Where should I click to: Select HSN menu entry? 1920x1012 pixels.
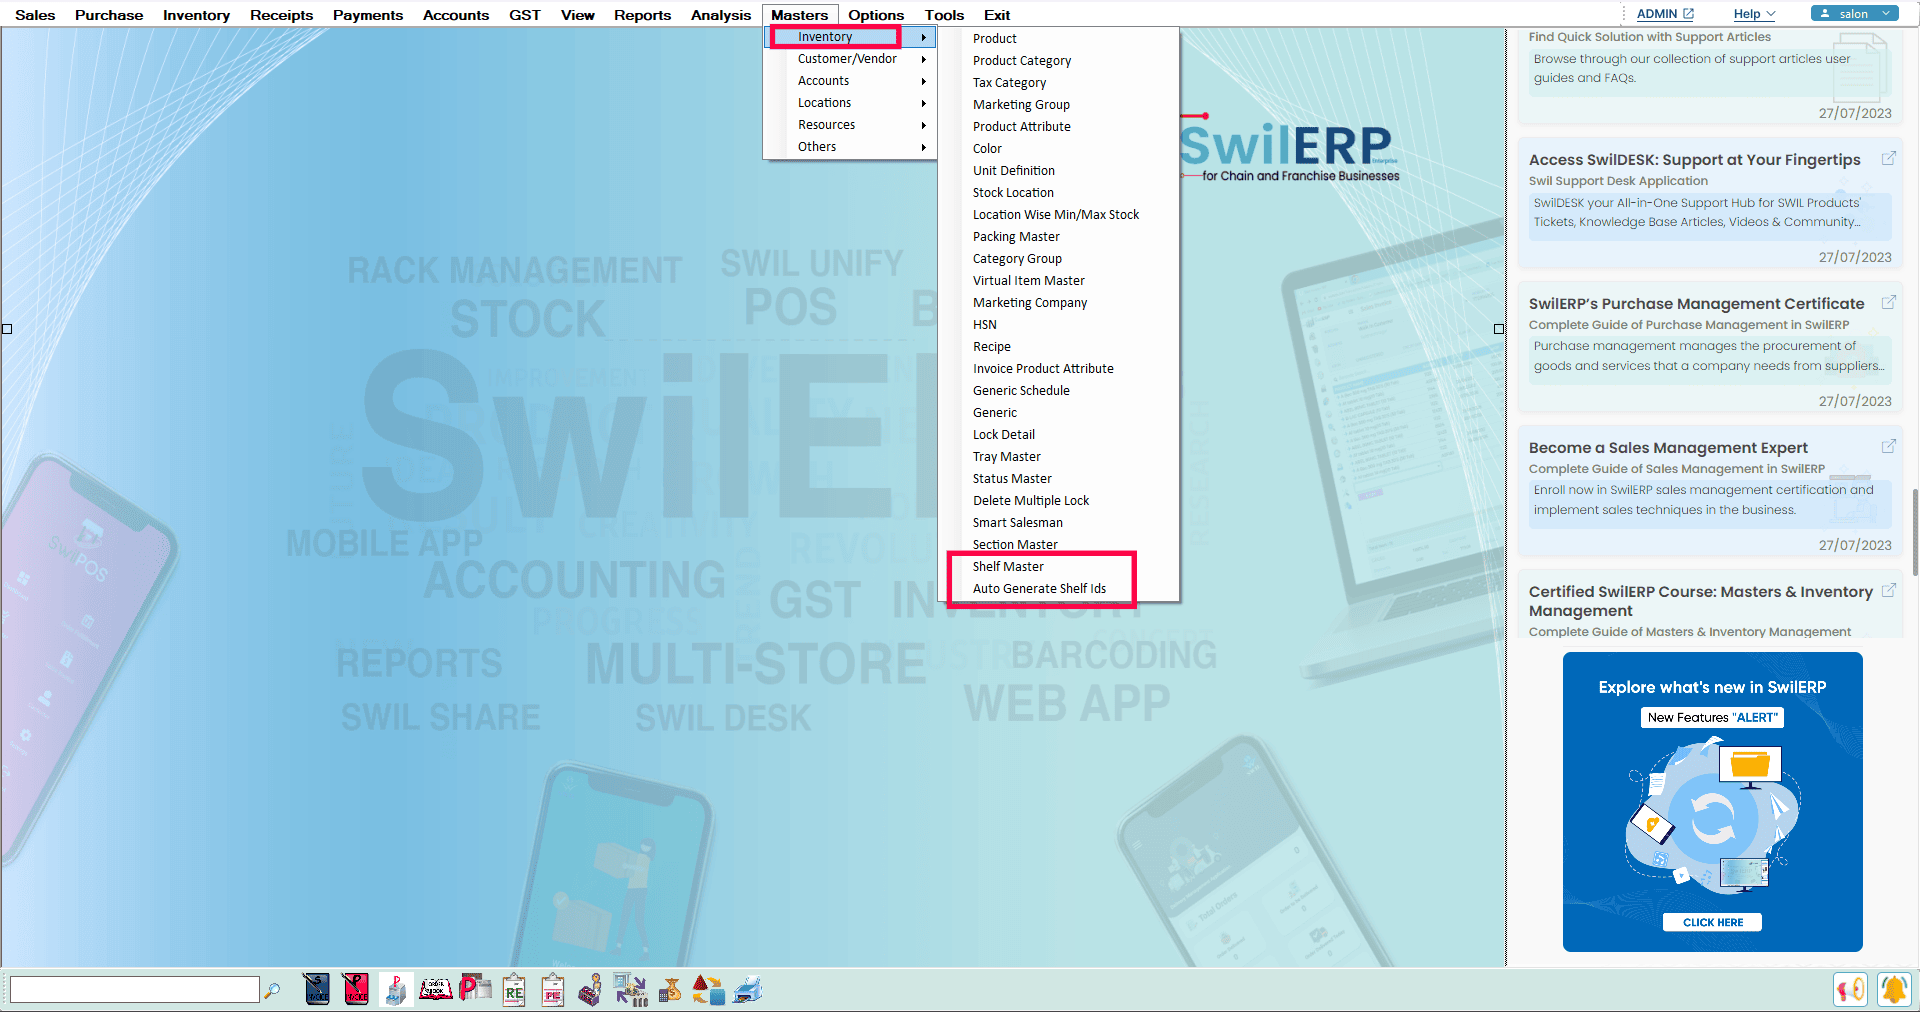1058,325
